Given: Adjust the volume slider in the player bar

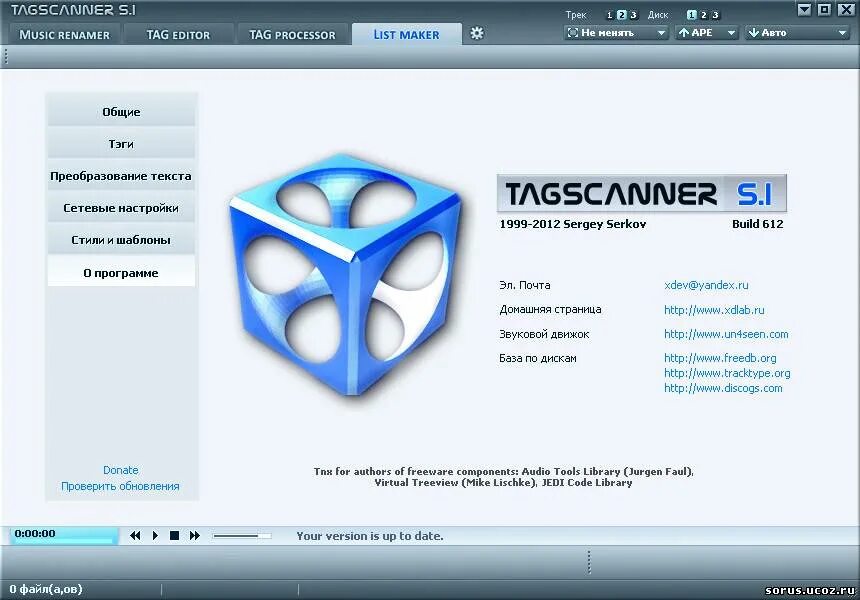Looking at the screenshot, I should click(x=240, y=535).
